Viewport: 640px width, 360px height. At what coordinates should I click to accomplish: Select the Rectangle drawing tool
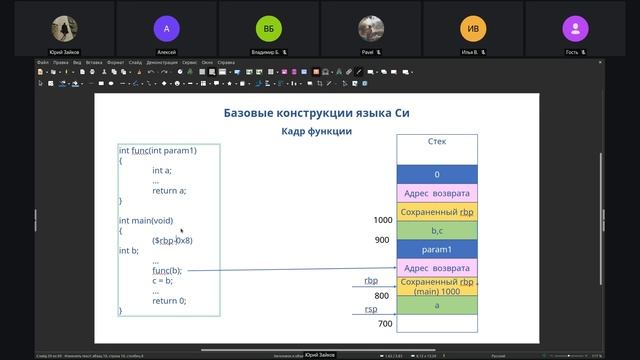tap(101, 83)
